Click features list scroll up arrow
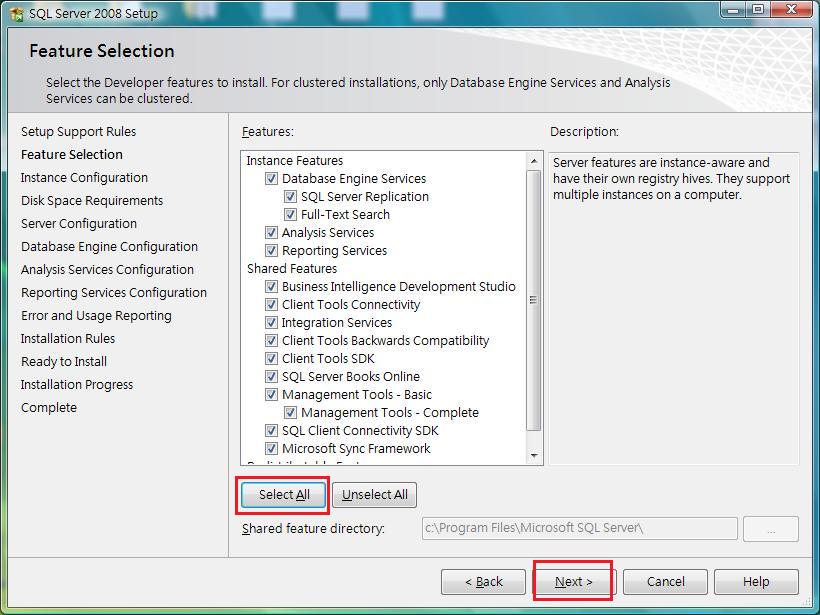The width and height of the screenshot is (820, 615). 533,161
